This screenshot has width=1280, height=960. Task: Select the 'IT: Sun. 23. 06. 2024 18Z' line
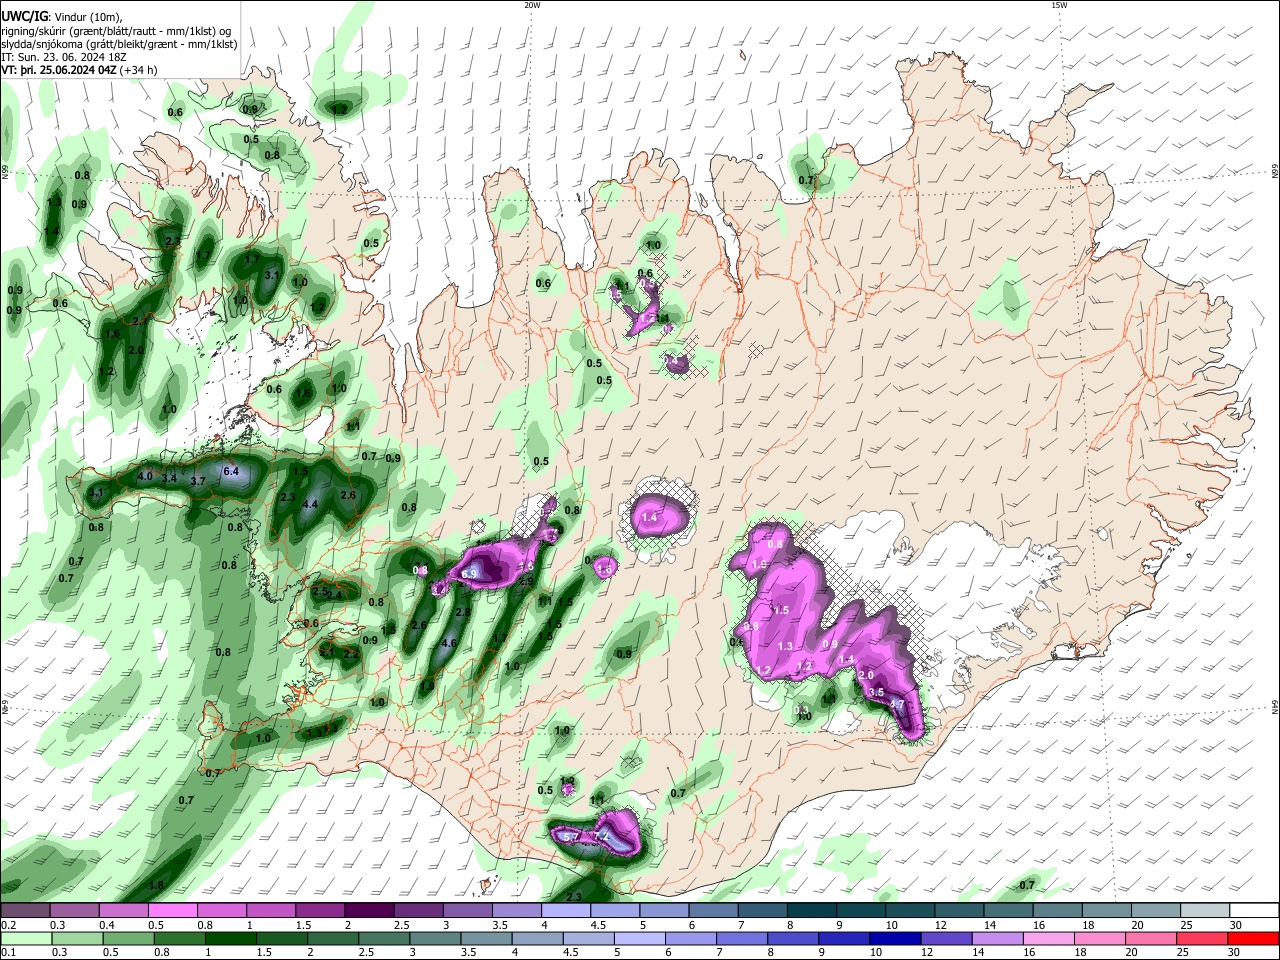coord(63,57)
